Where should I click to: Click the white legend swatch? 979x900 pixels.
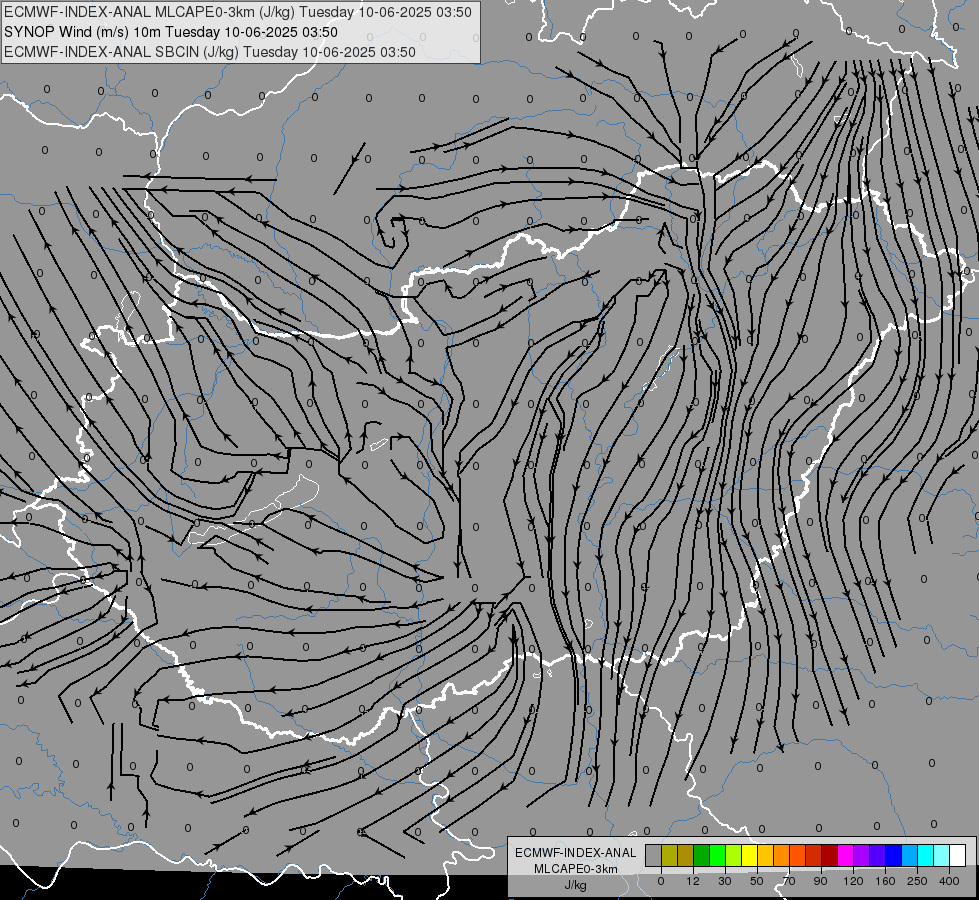pyautogui.click(x=958, y=855)
